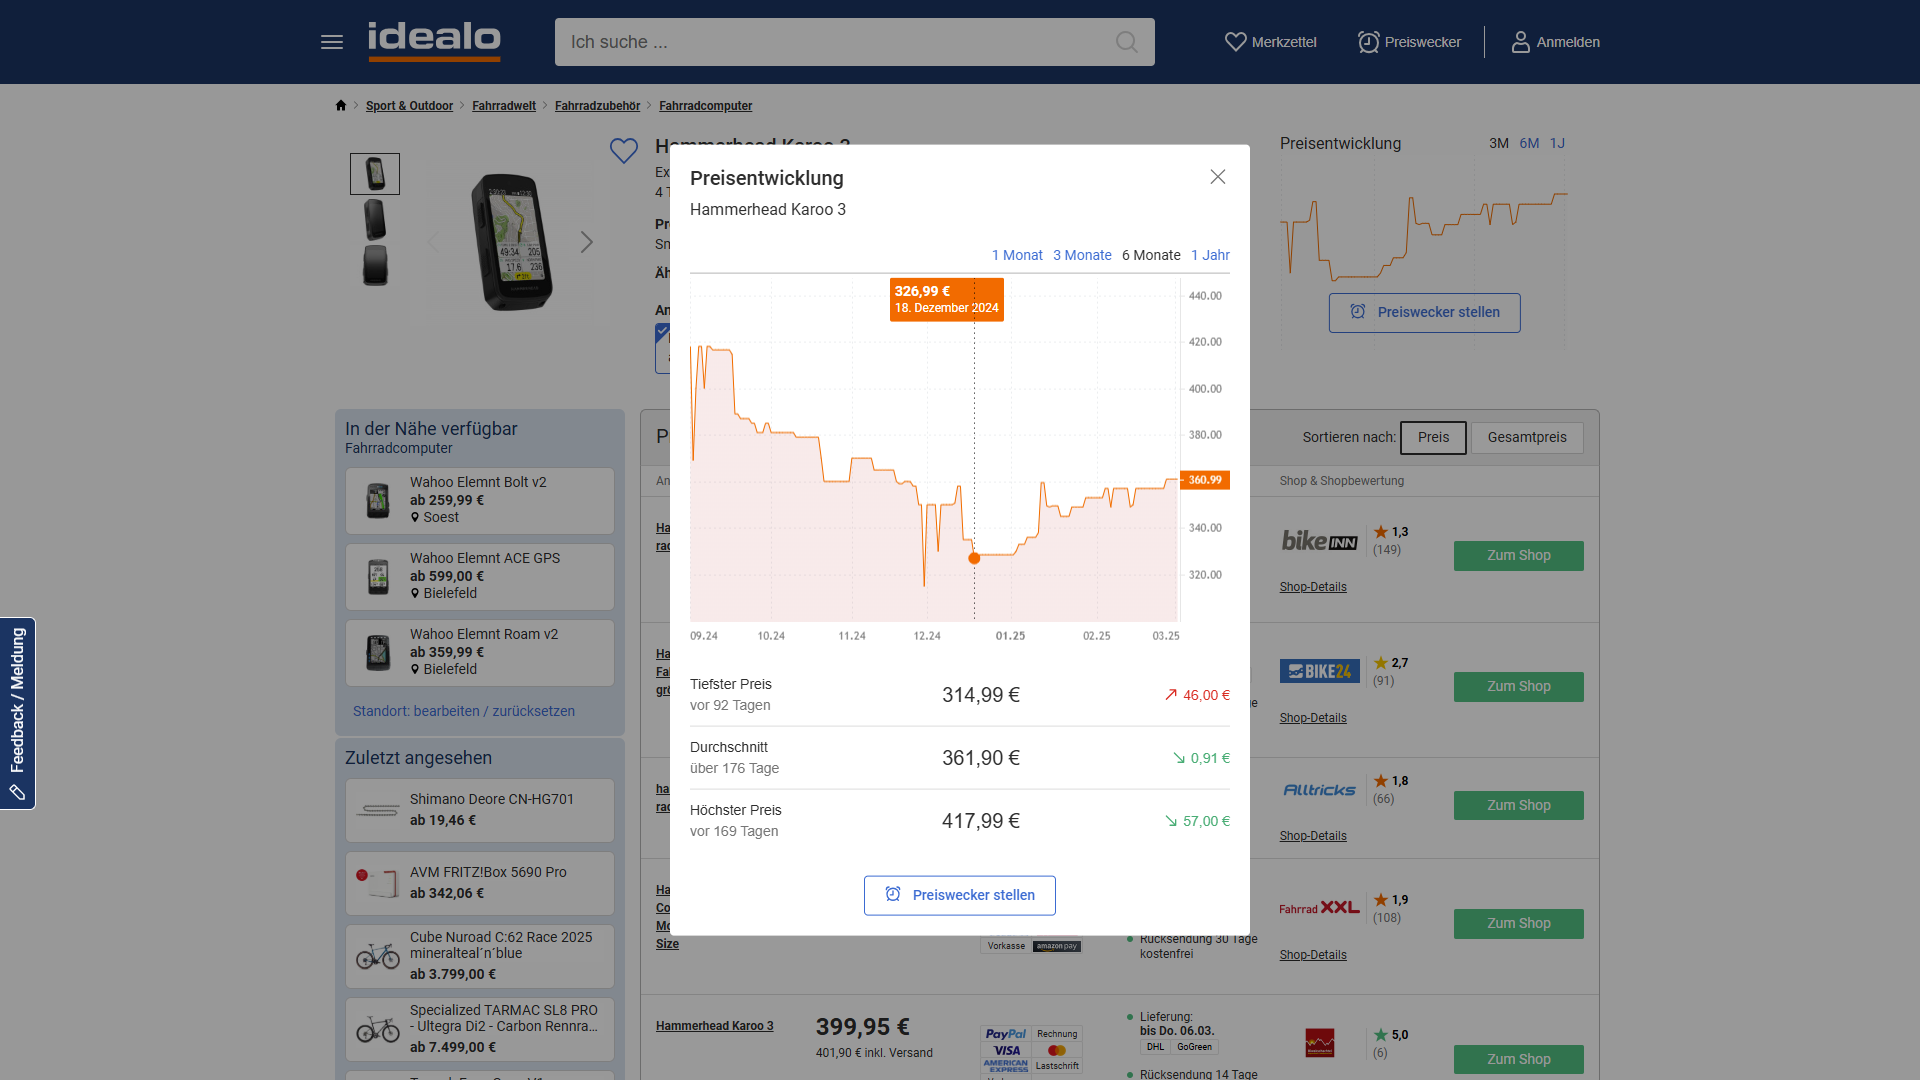Close the Preisentwicklung dialog
Image resolution: width=1920 pixels, height=1080 pixels.
1217,177
